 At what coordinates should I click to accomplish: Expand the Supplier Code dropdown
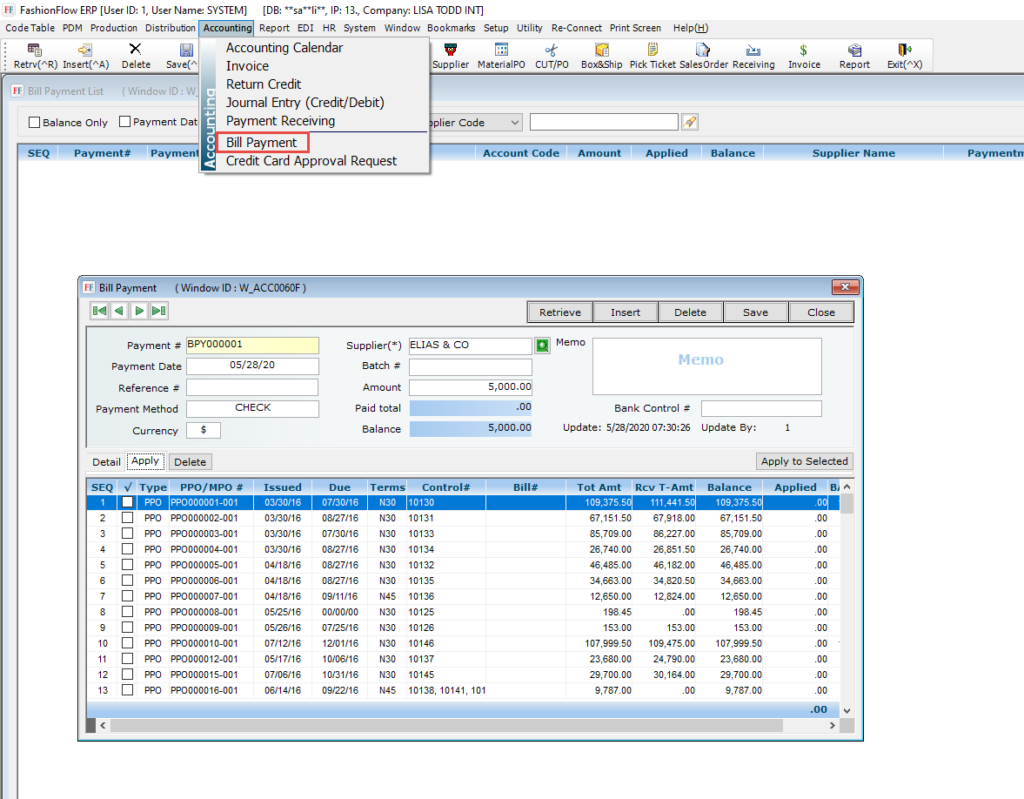pos(514,122)
